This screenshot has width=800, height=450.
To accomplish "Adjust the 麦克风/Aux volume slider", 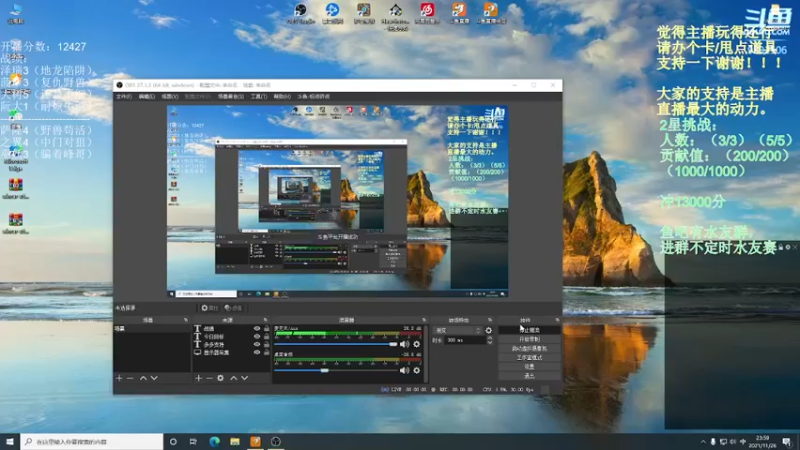I will pyautogui.click(x=335, y=344).
